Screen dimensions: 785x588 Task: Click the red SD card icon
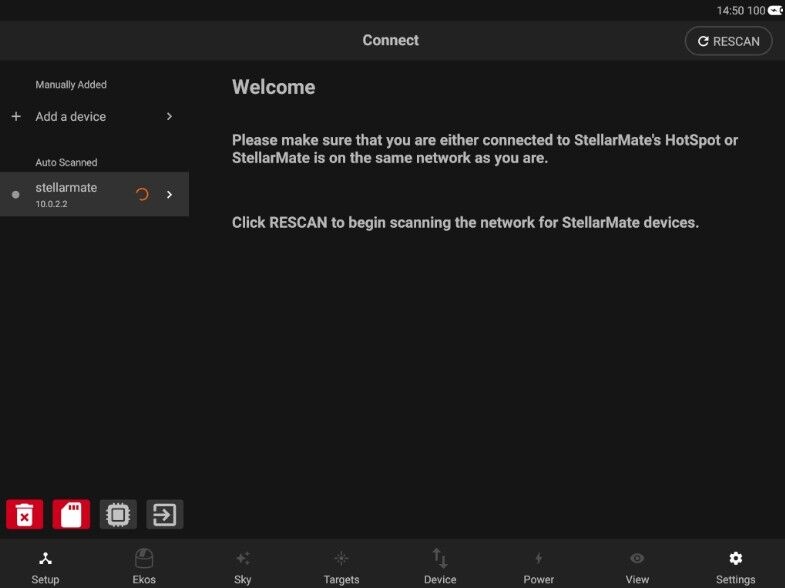(x=71, y=514)
